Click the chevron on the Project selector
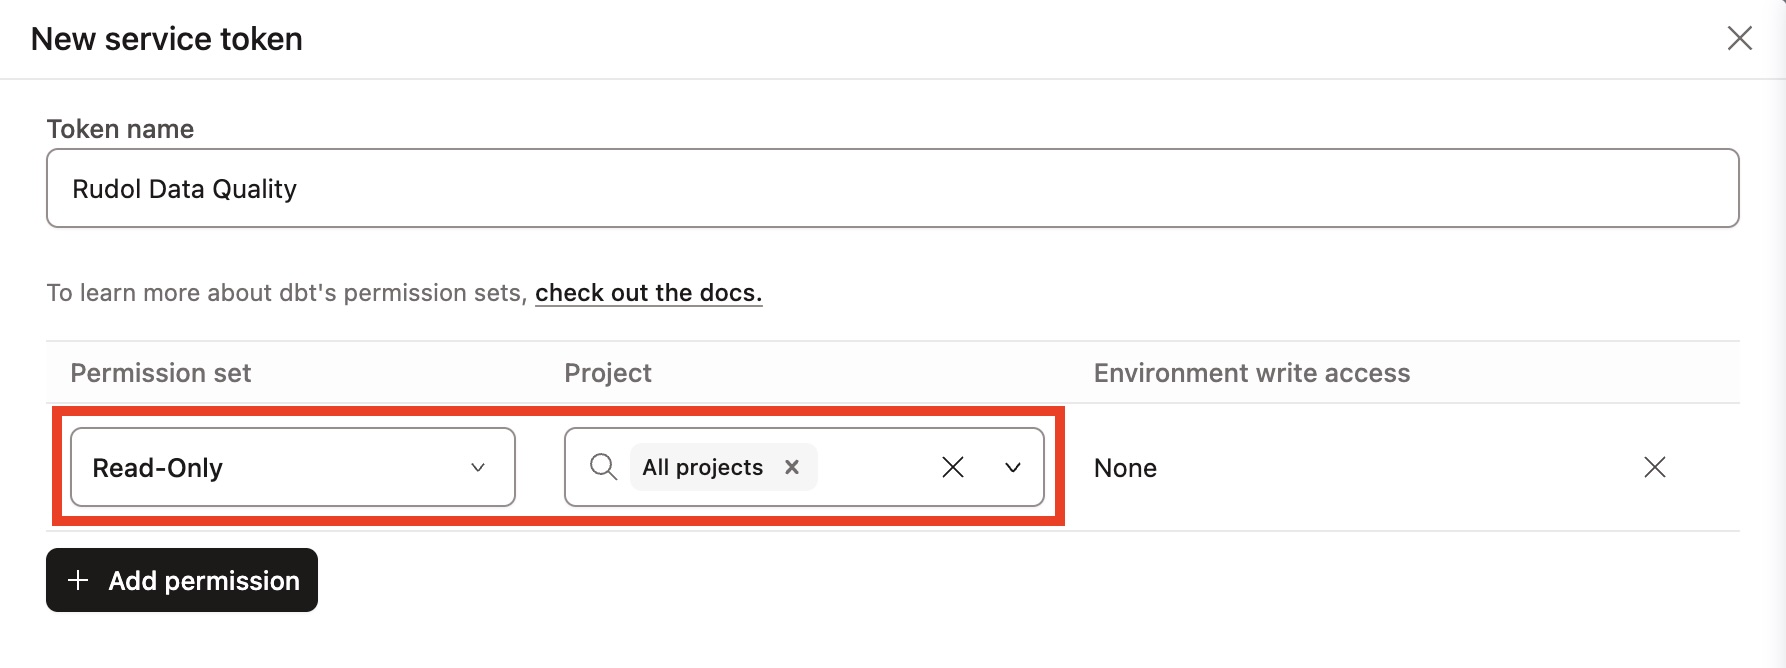 pyautogui.click(x=1012, y=467)
